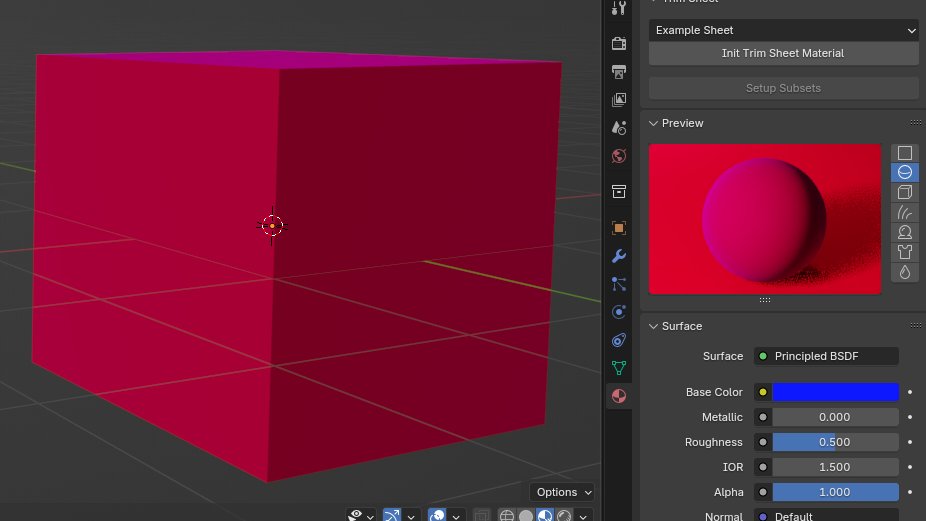The image size is (926, 521).
Task: Open the Example Sheet trim sheet dropdown
Action: pos(784,30)
